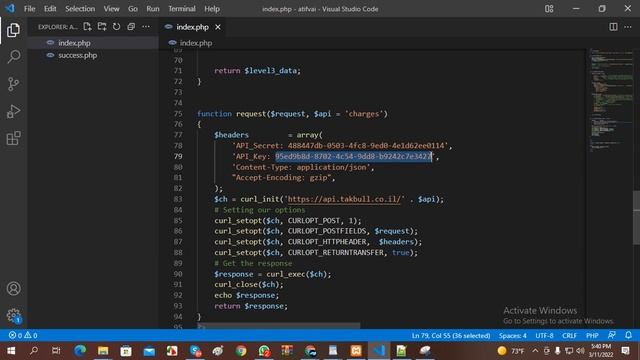
Task: Open the Accounts menu icon
Action: pyautogui.click(x=13, y=289)
